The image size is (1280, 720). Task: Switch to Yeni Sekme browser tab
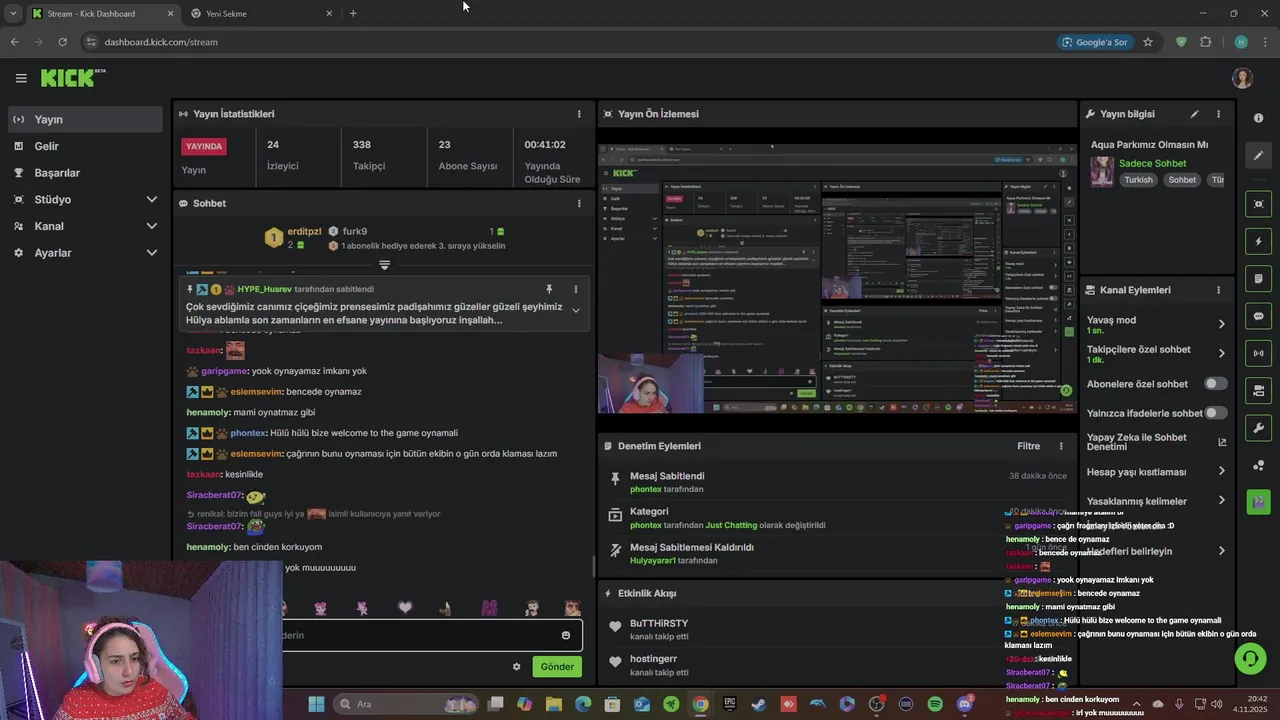click(x=260, y=13)
